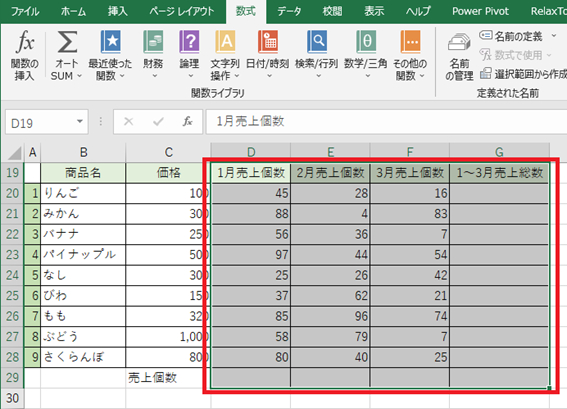Image resolution: width=567 pixels, height=409 pixels.
Task: Expand the 名前の定義 dropdown arrow
Action: coord(554,36)
